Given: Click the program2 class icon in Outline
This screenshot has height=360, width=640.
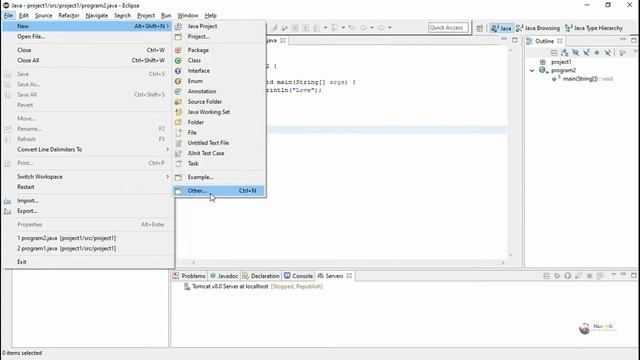Looking at the screenshot, I should tap(543, 70).
